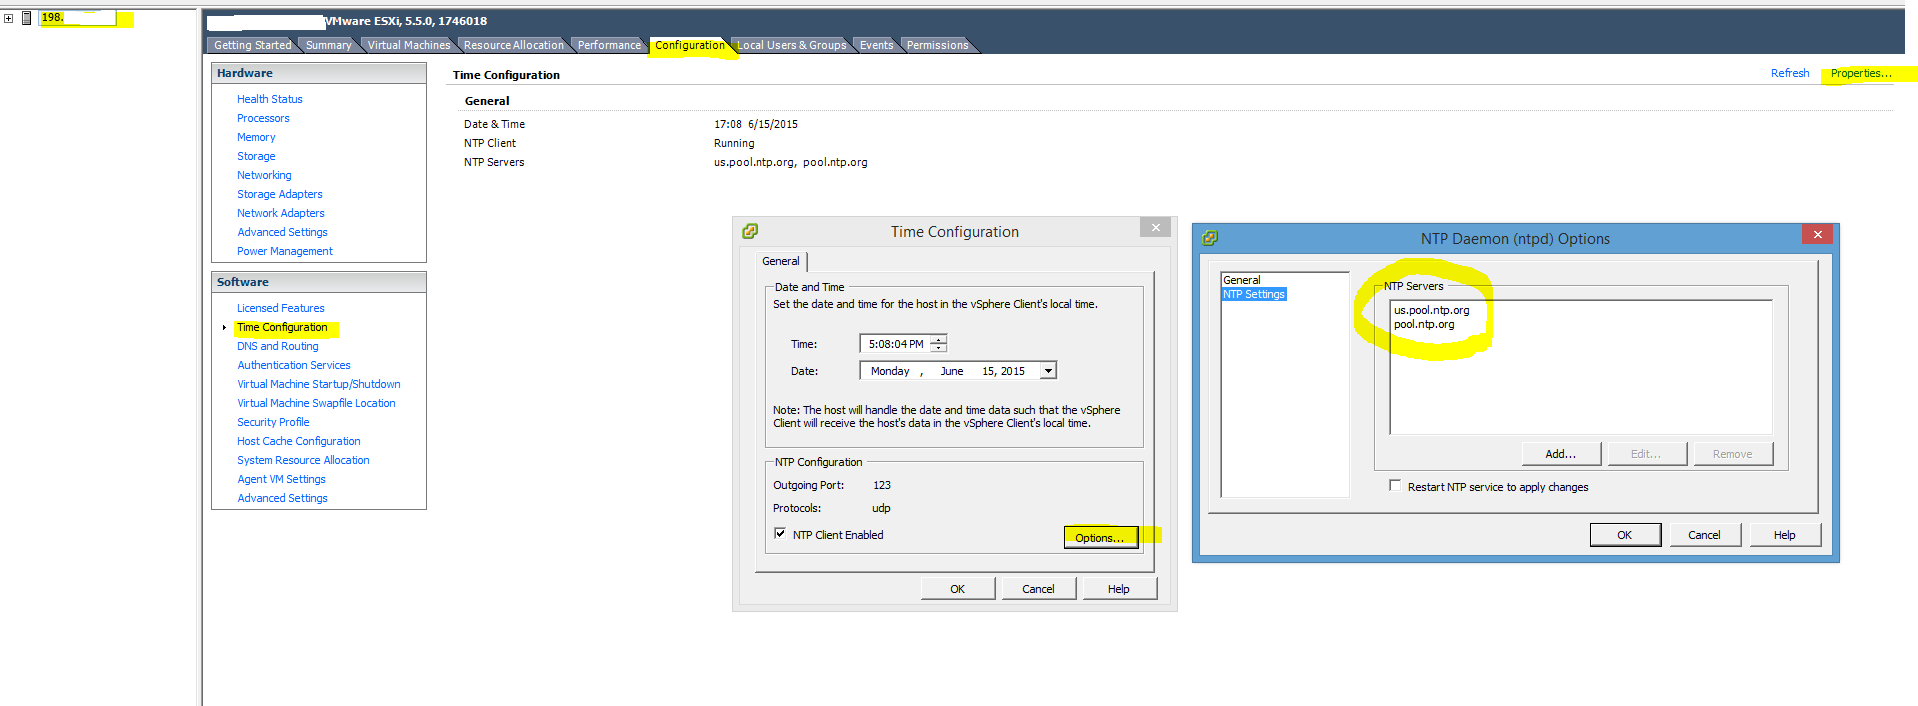Image resolution: width=1918 pixels, height=706 pixels.
Task: Check Restart NTP service to apply changes
Action: pos(1395,486)
